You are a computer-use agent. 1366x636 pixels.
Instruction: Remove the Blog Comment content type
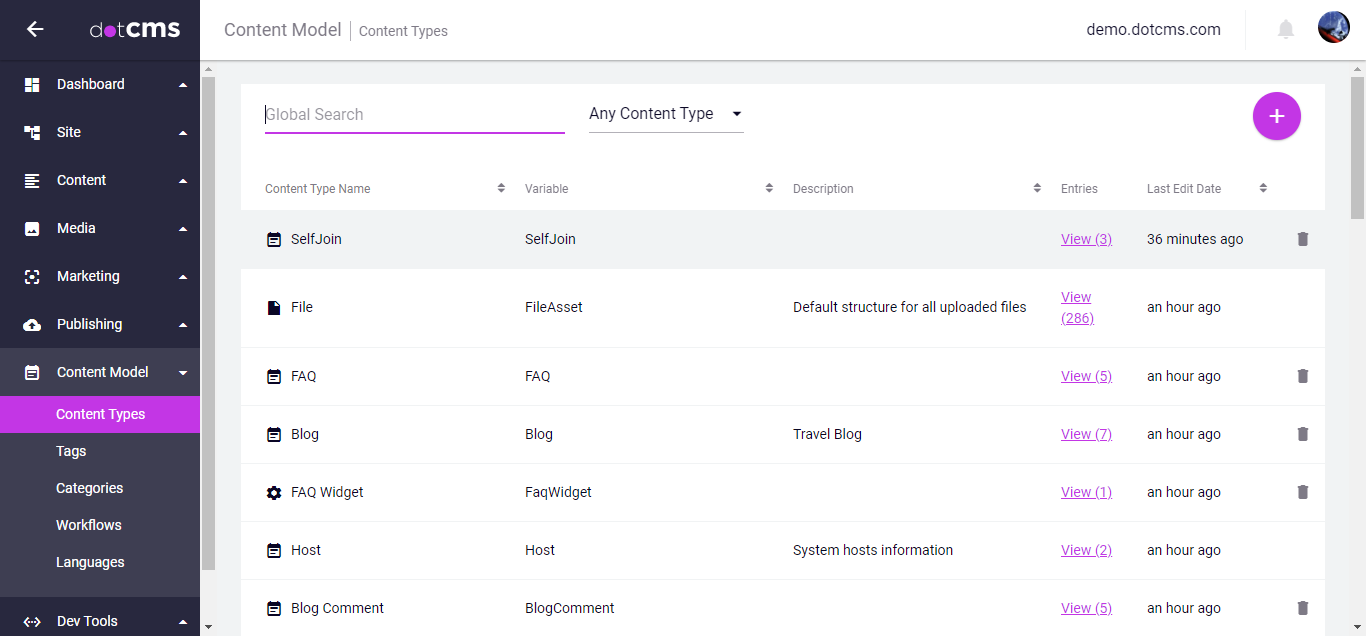pyautogui.click(x=1302, y=608)
